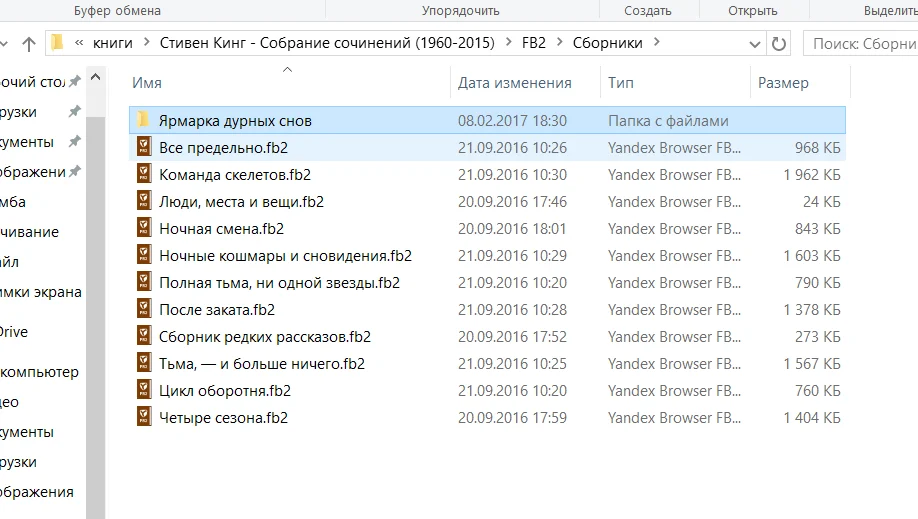Click the Упорядочить ribbon group label

[461, 11]
